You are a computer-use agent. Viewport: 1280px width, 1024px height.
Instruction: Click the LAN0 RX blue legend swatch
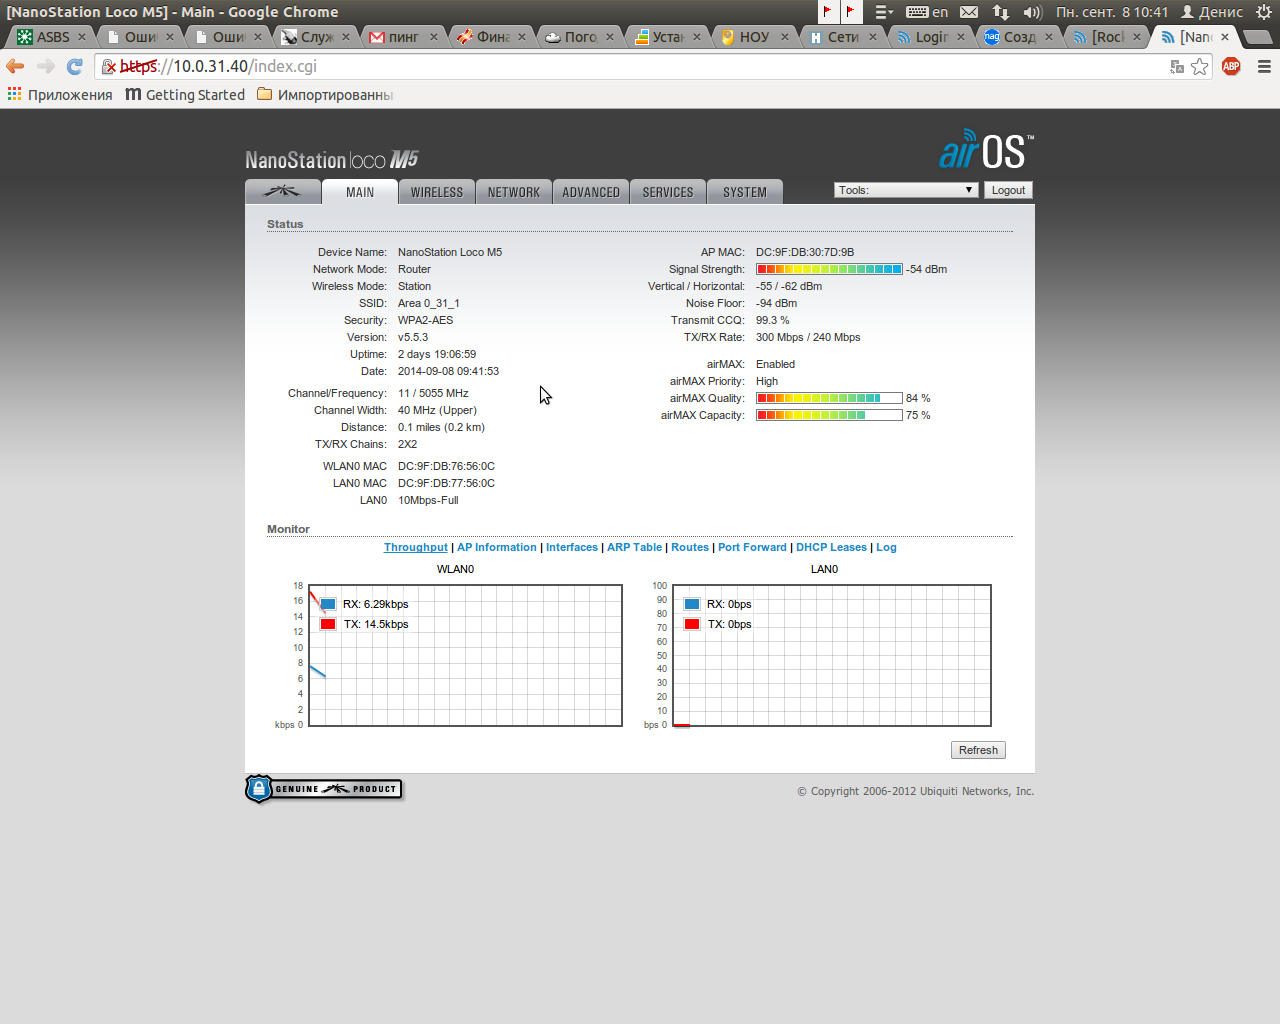(692, 604)
